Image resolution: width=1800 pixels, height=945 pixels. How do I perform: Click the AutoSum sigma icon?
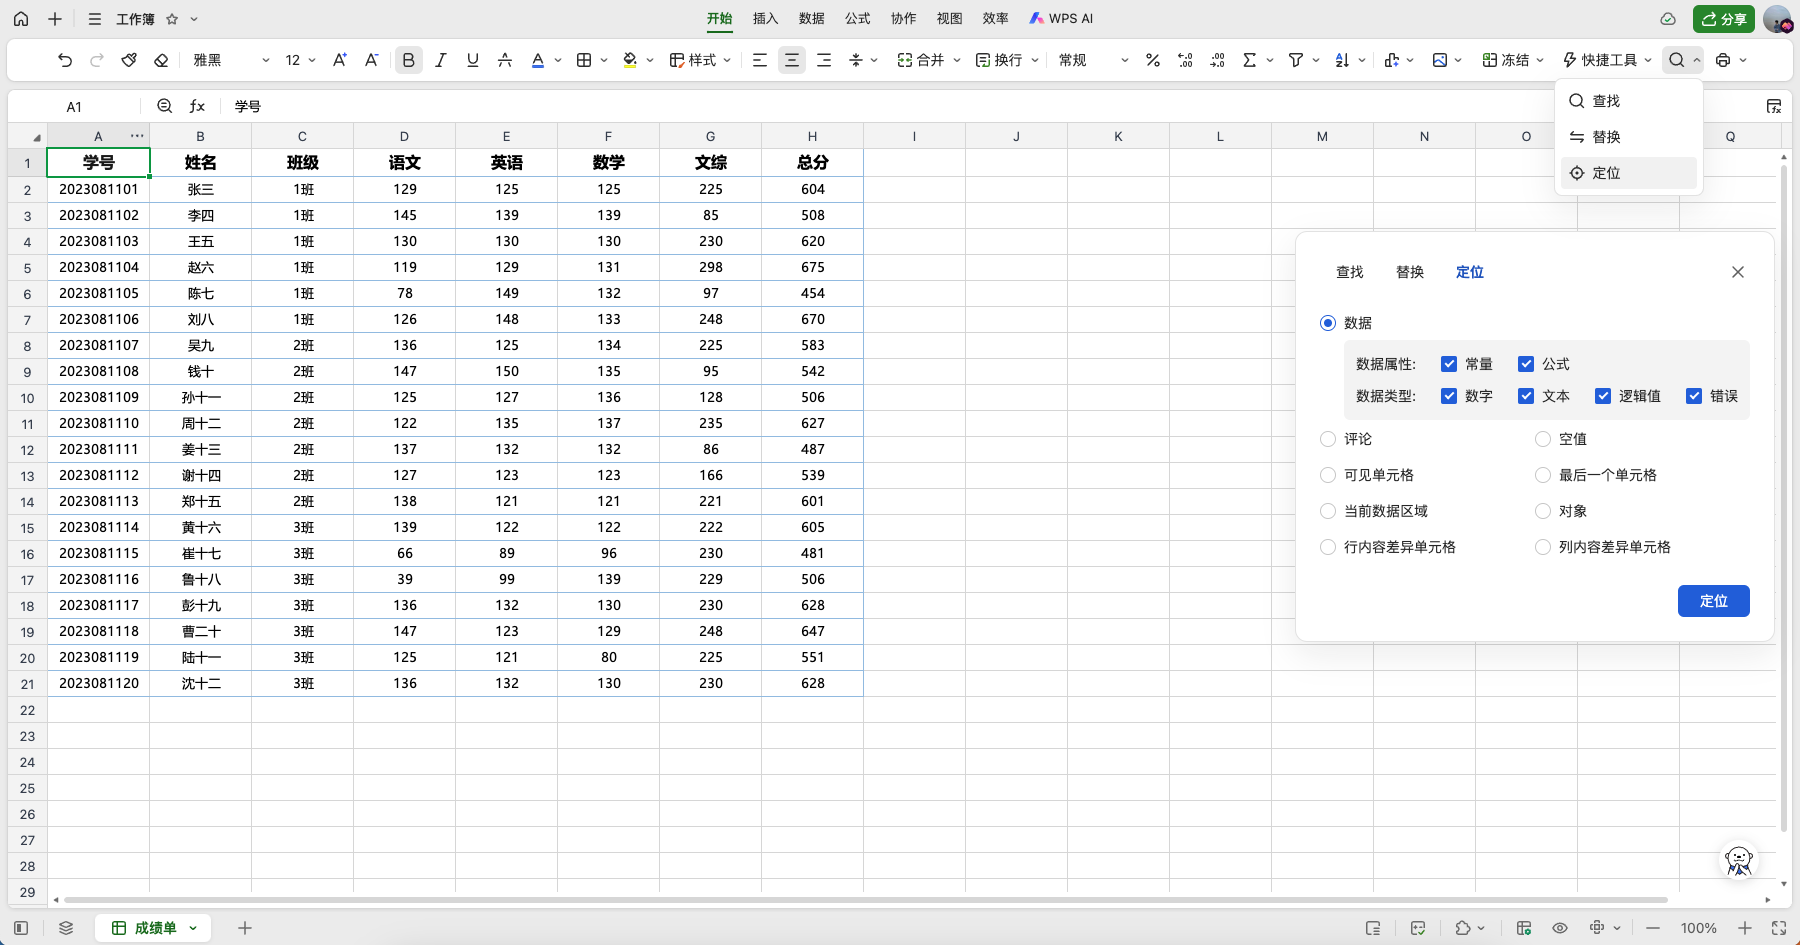click(1249, 60)
